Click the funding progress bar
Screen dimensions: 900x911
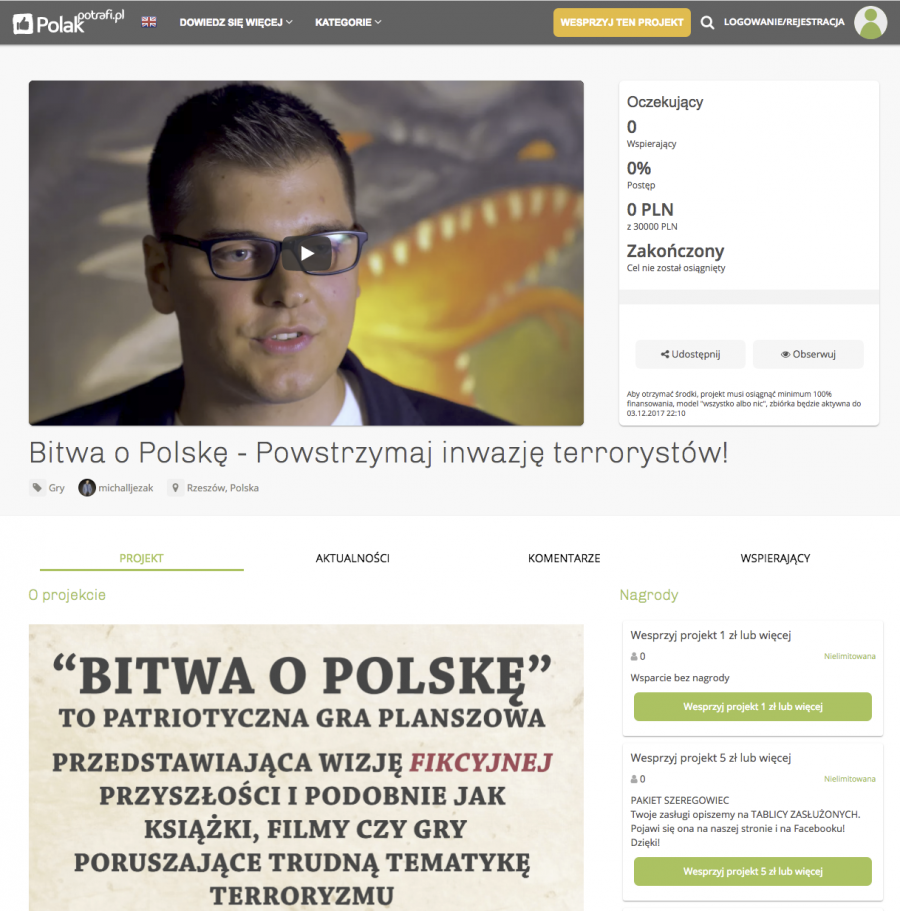(749, 297)
